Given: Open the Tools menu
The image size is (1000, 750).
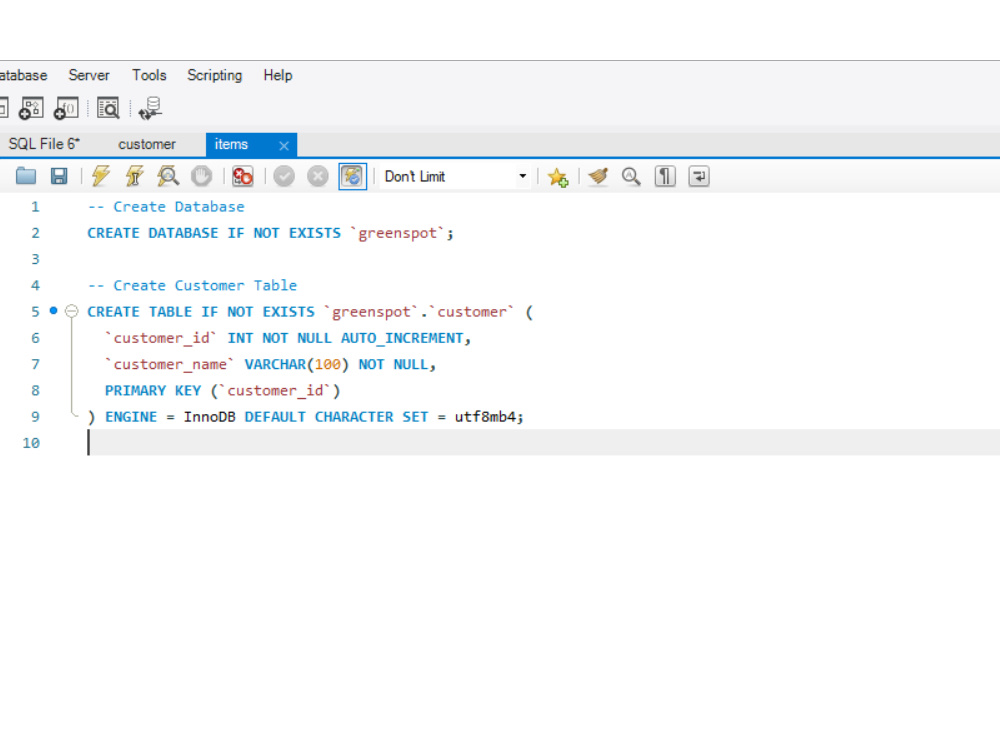Looking at the screenshot, I should pos(149,75).
